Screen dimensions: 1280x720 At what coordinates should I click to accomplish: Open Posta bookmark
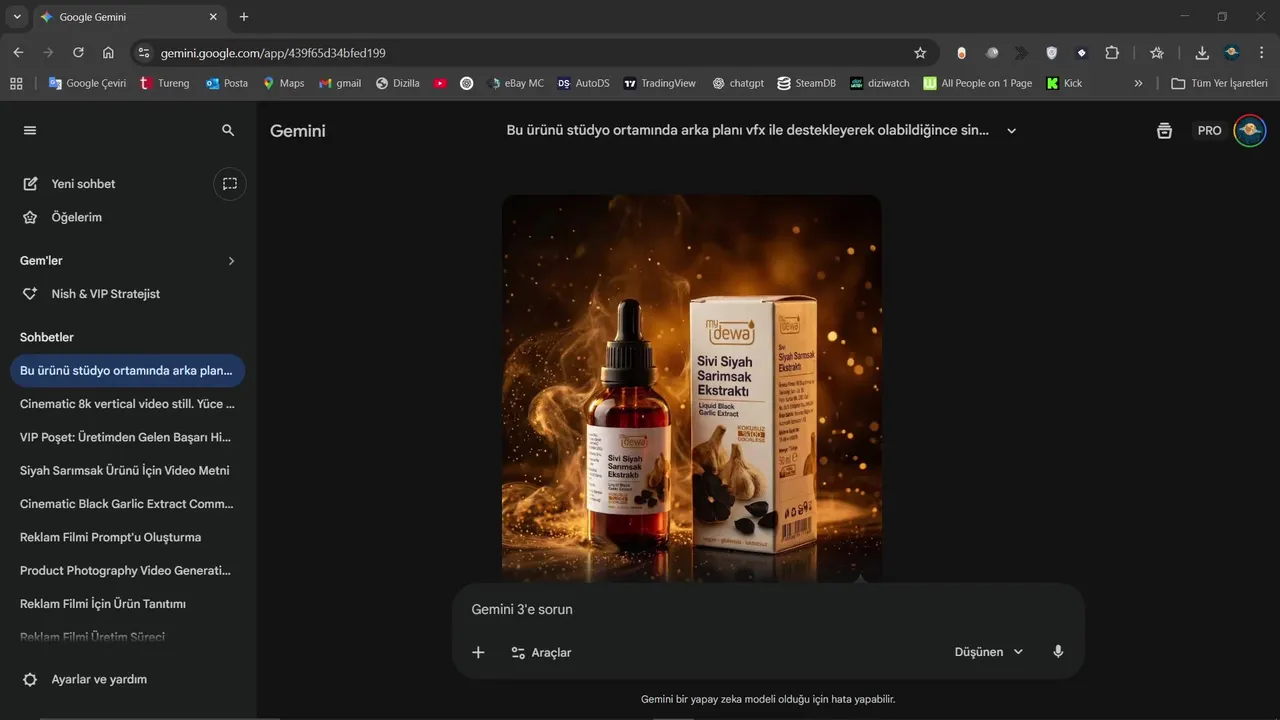[226, 83]
